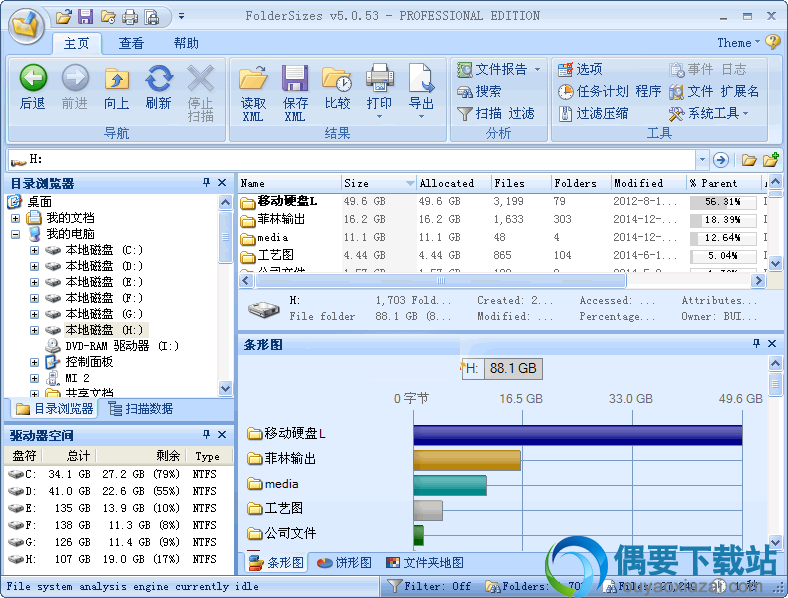Click the 移动硬盘L blue bar

[578, 435]
